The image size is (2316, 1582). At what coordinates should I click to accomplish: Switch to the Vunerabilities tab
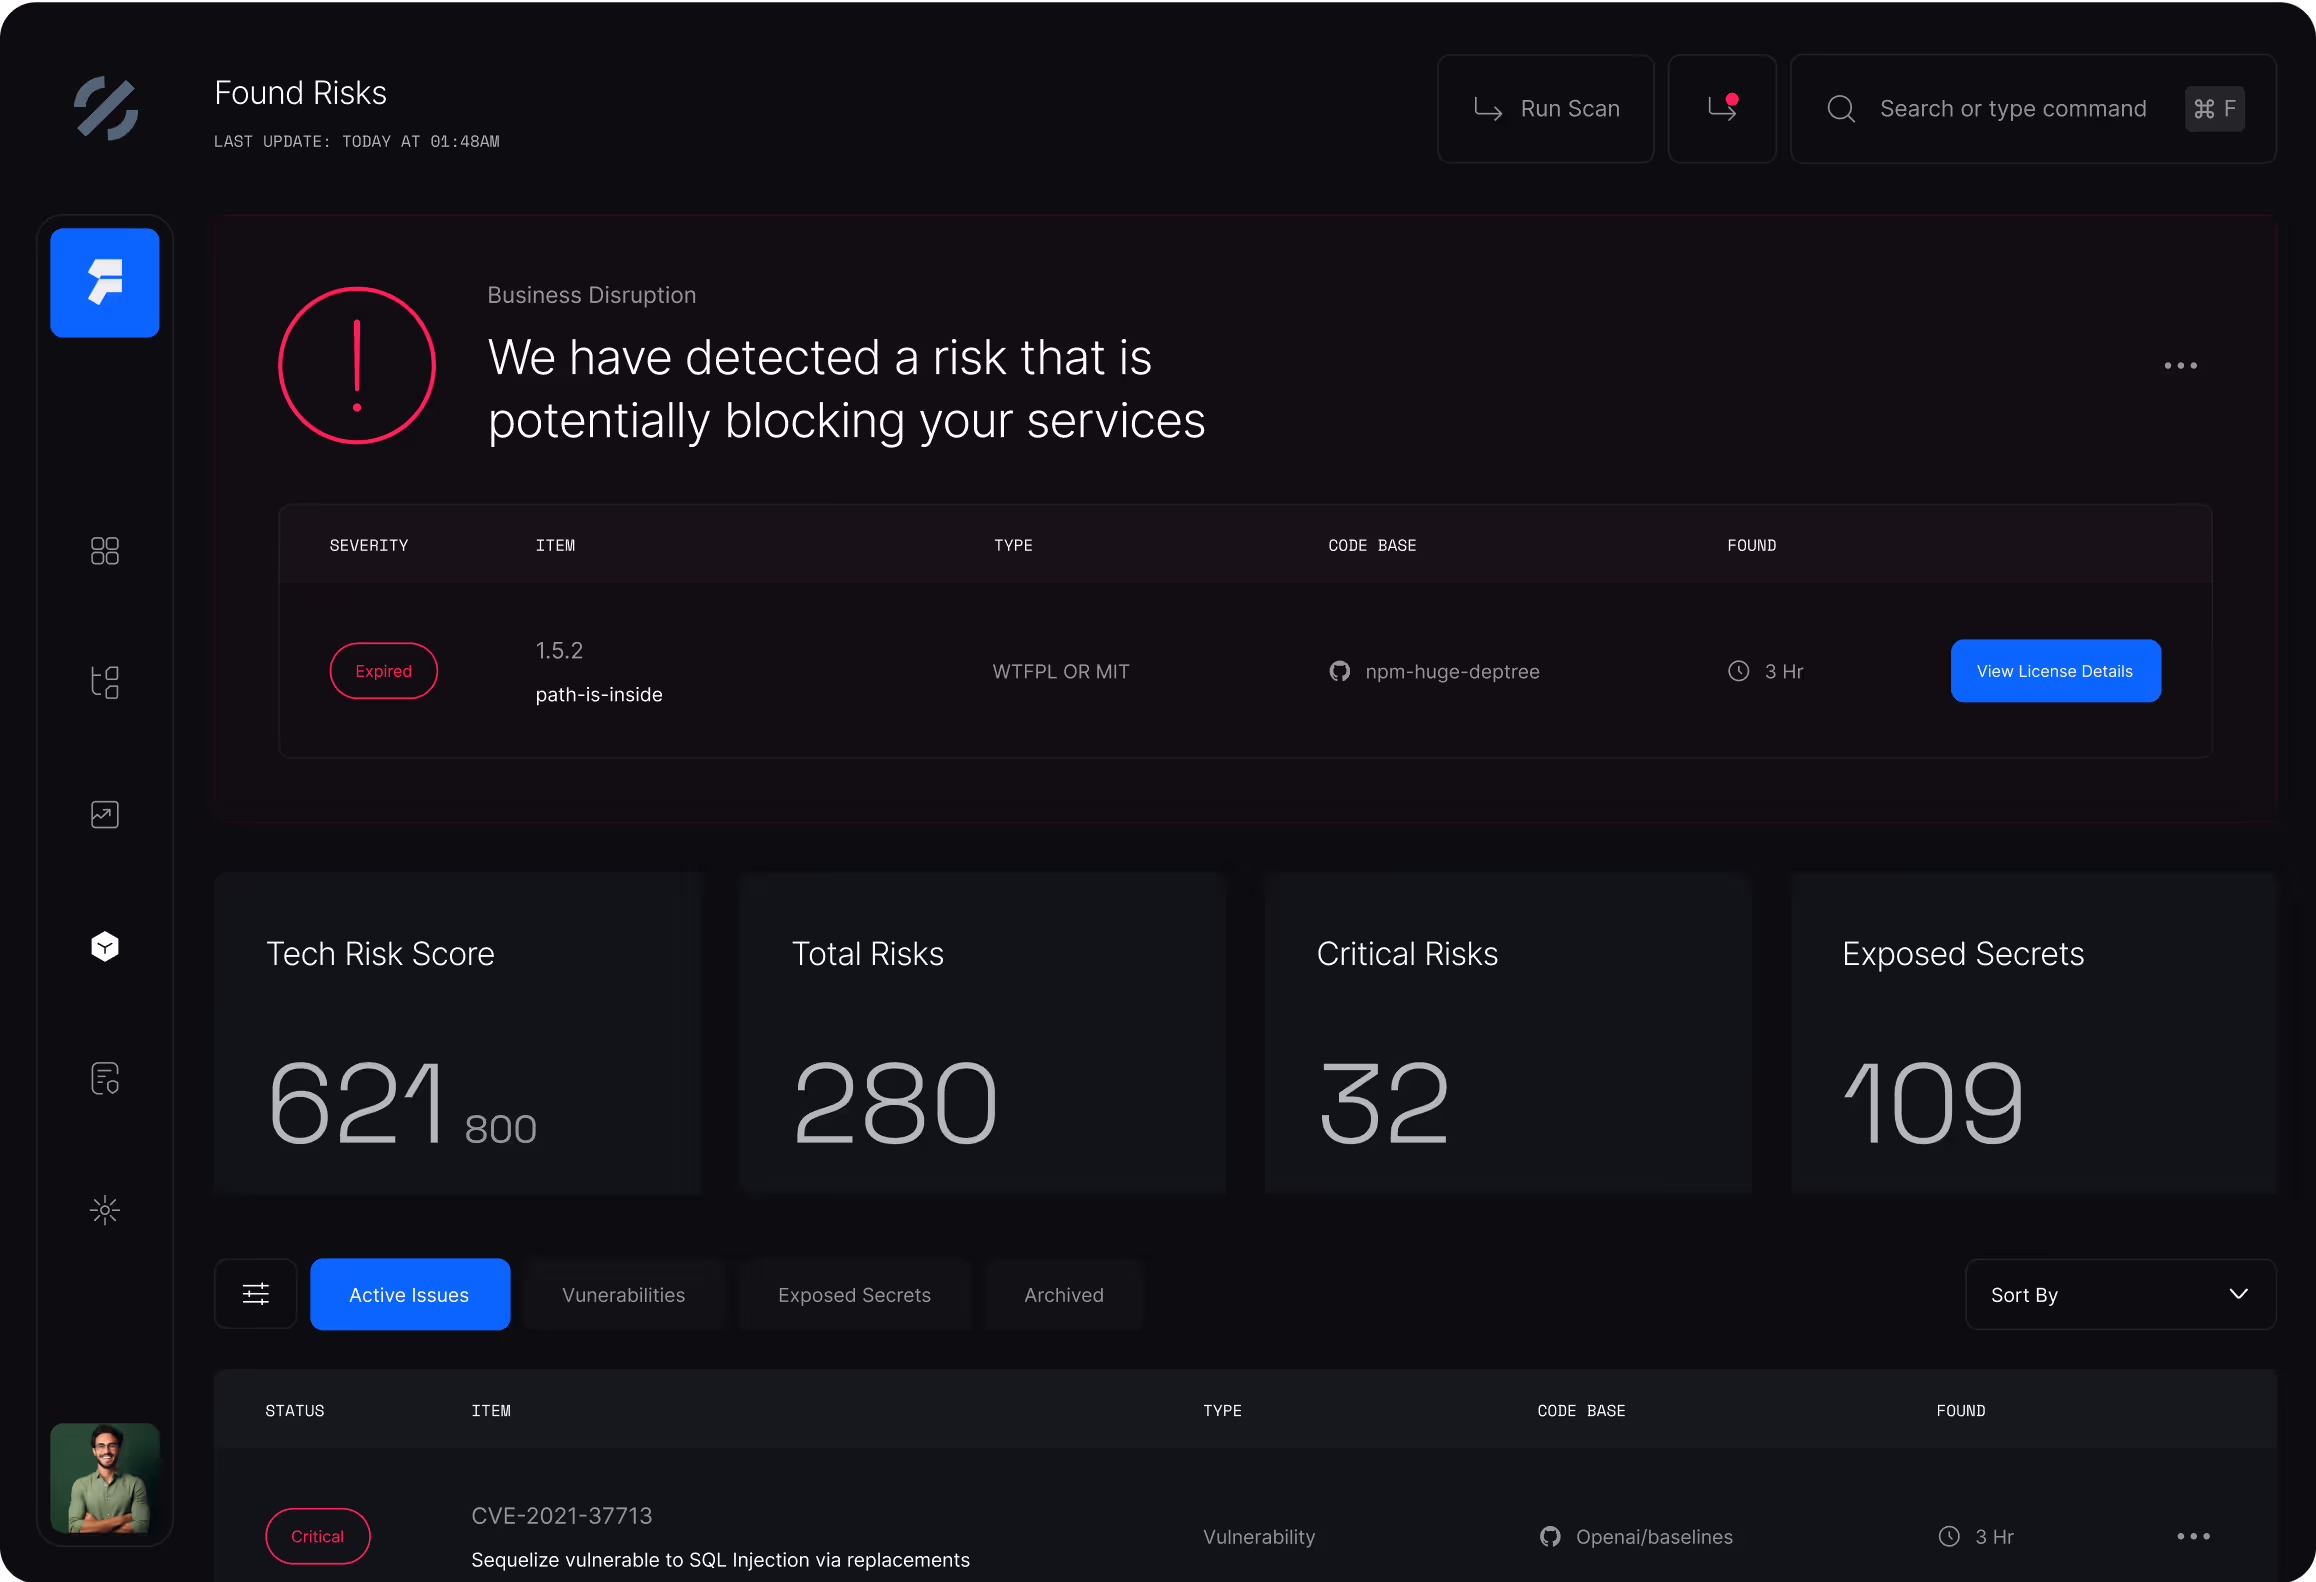click(624, 1295)
